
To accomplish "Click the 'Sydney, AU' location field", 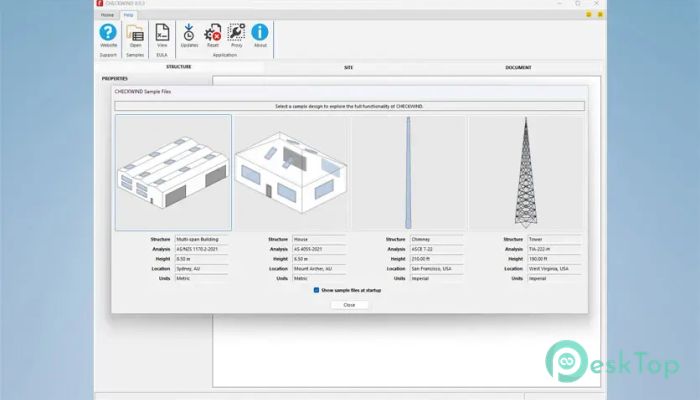I will (202, 269).
